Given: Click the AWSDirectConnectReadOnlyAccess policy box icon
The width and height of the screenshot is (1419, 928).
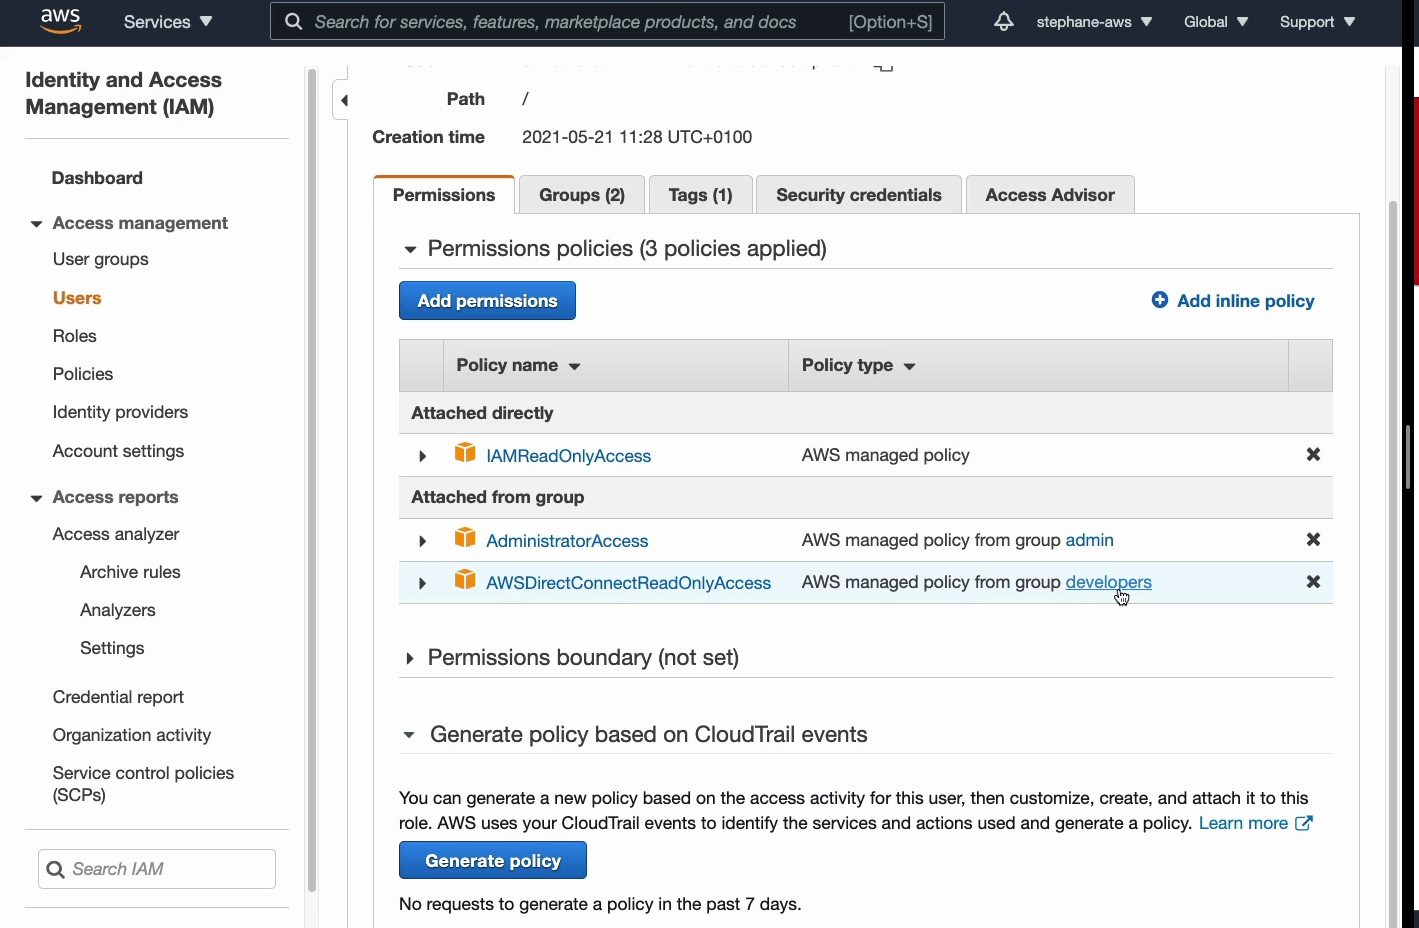Looking at the screenshot, I should coord(465,580).
